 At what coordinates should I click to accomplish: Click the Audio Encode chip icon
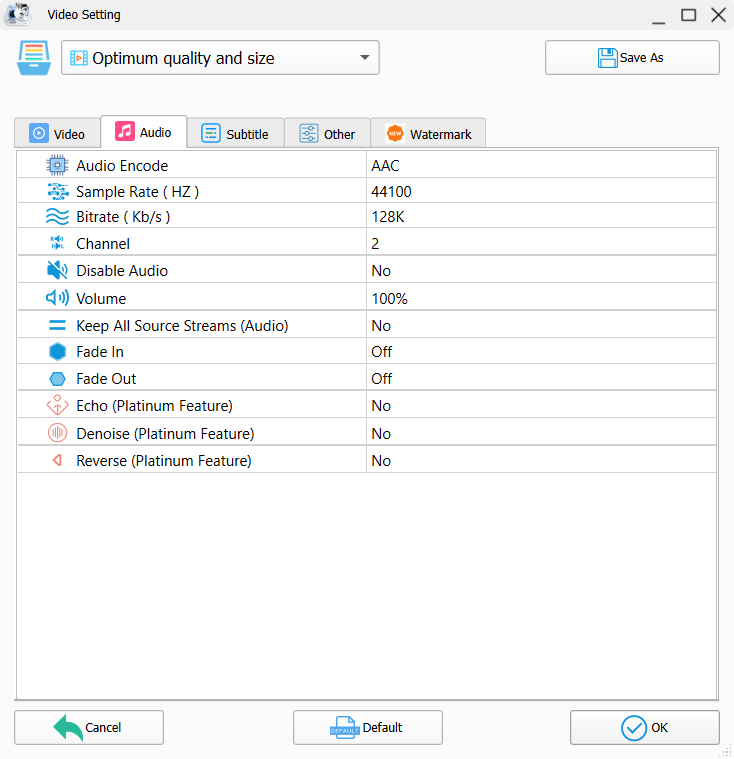coord(57,166)
